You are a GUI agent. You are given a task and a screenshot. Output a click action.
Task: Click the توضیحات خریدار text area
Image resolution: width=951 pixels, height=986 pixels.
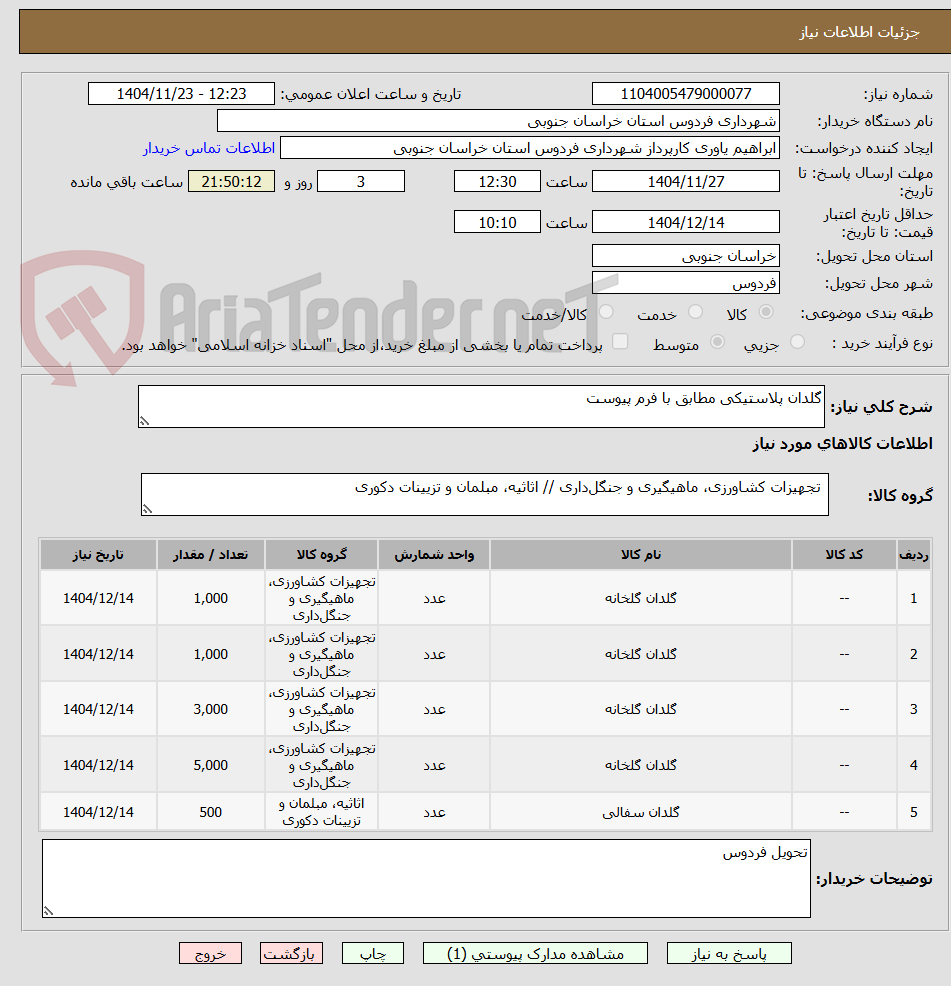pos(426,878)
